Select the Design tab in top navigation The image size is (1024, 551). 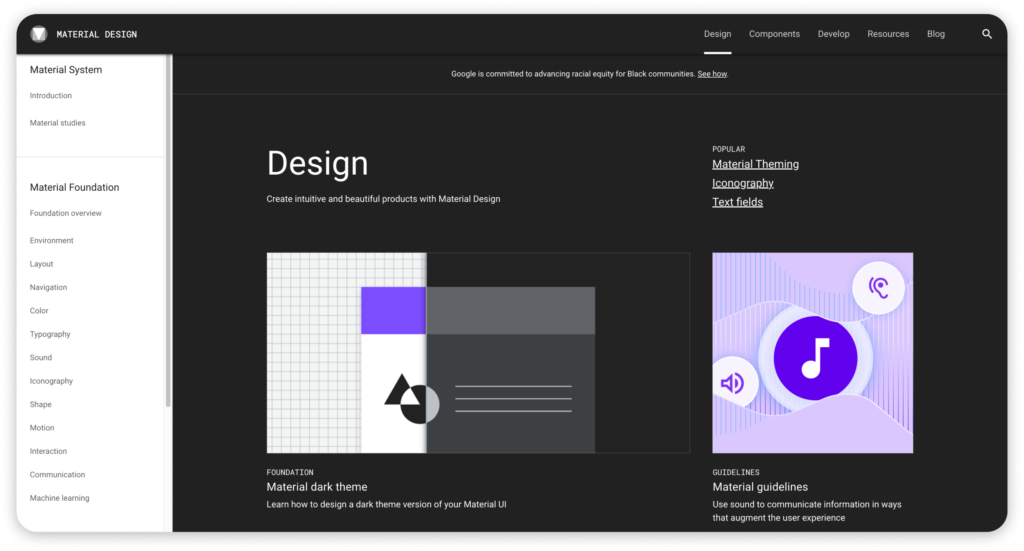pos(717,34)
